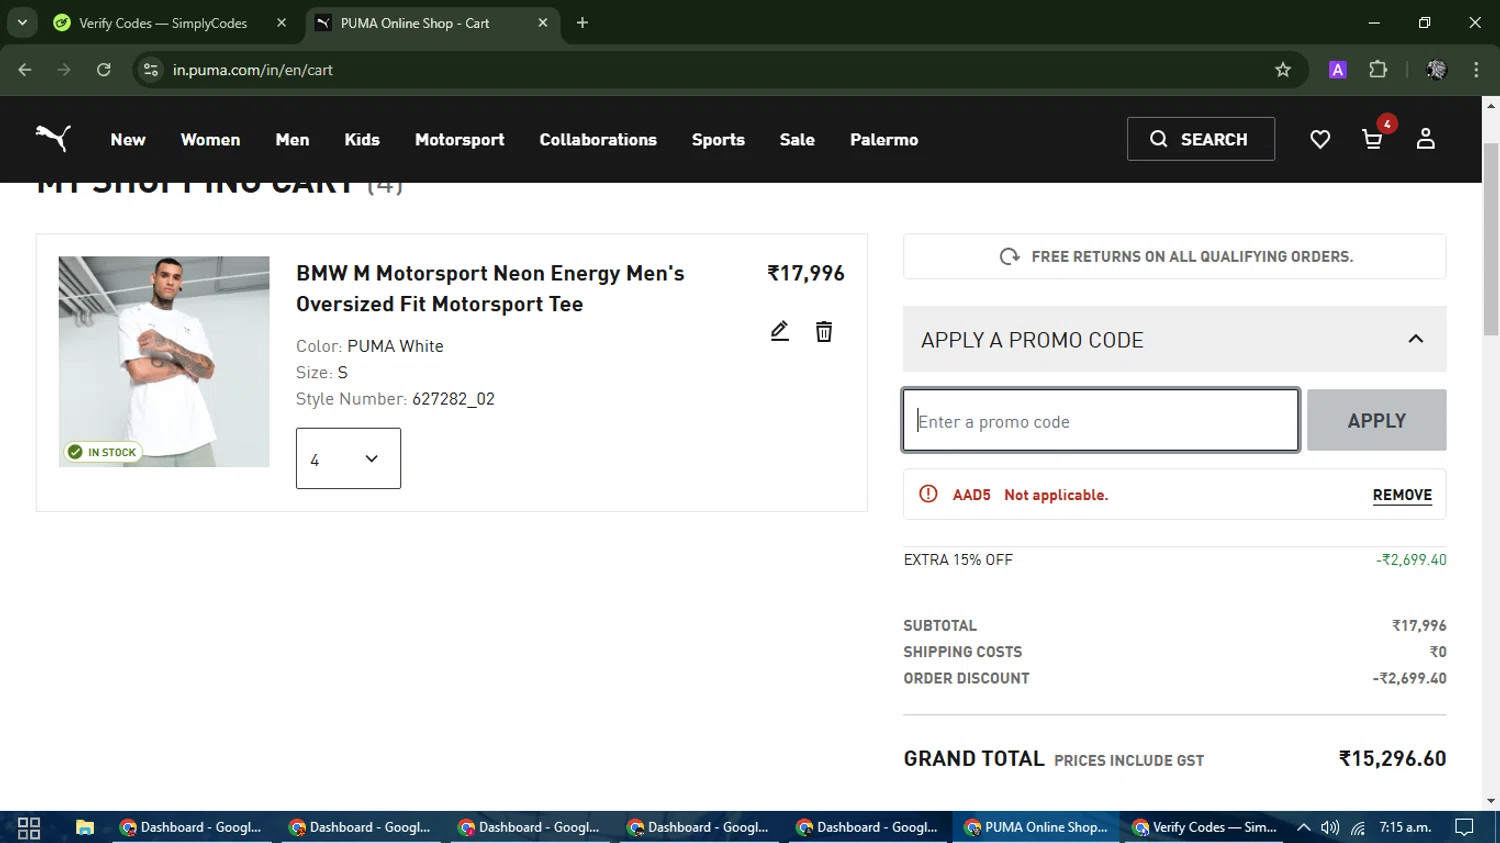
Task: Open the Women menu
Action: click(210, 139)
